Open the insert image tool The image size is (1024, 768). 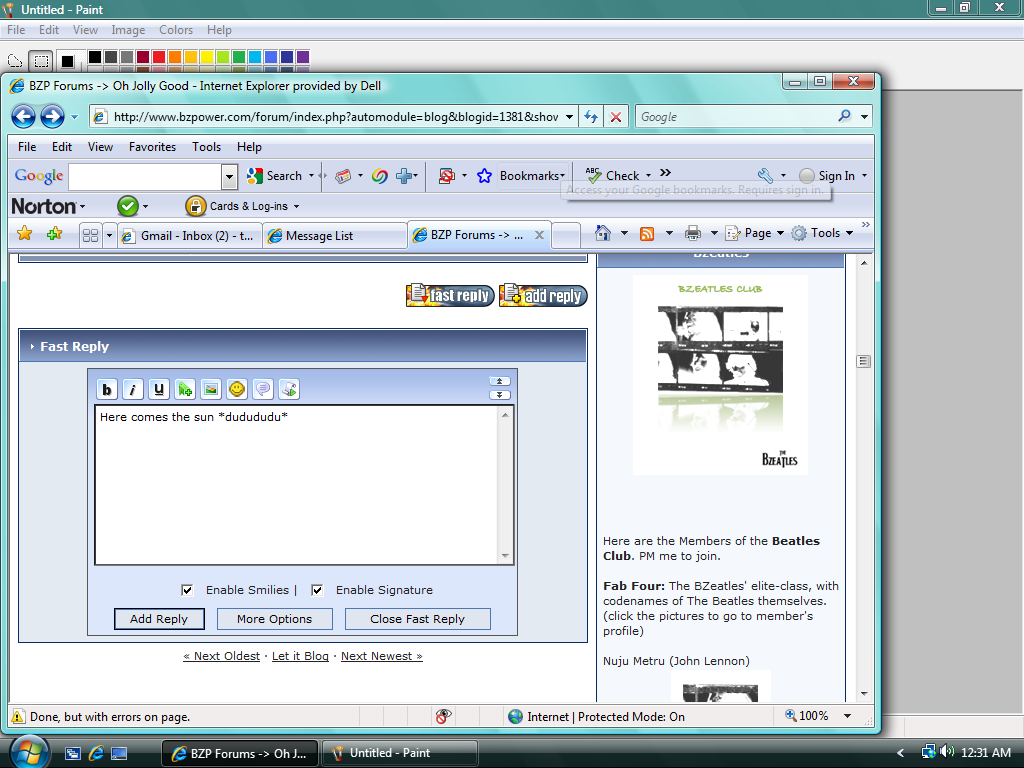click(x=211, y=389)
